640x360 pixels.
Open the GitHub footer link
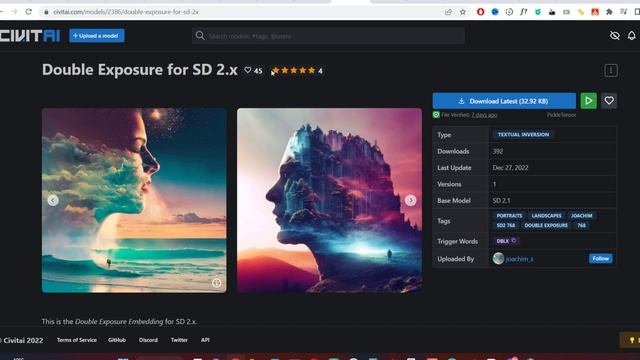pos(117,340)
